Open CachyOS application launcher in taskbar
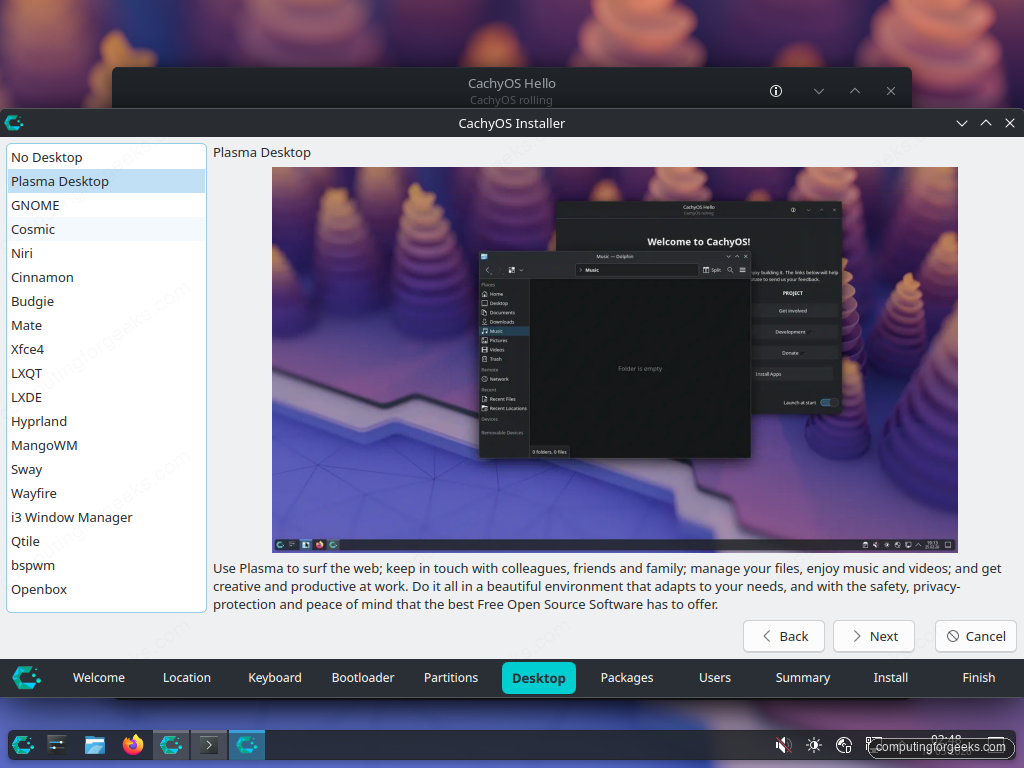 pos(24,744)
